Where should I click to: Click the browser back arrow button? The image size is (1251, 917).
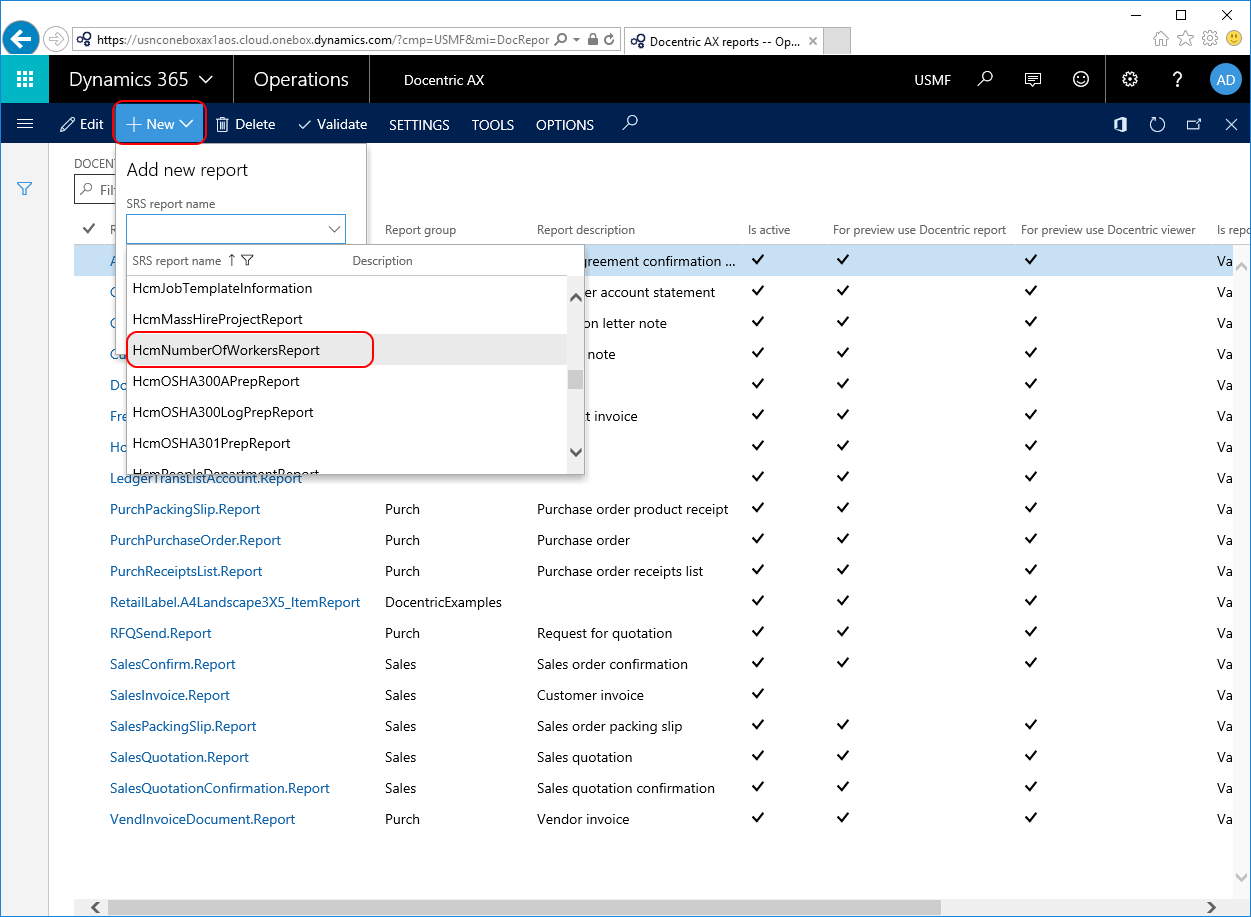(x=20, y=39)
